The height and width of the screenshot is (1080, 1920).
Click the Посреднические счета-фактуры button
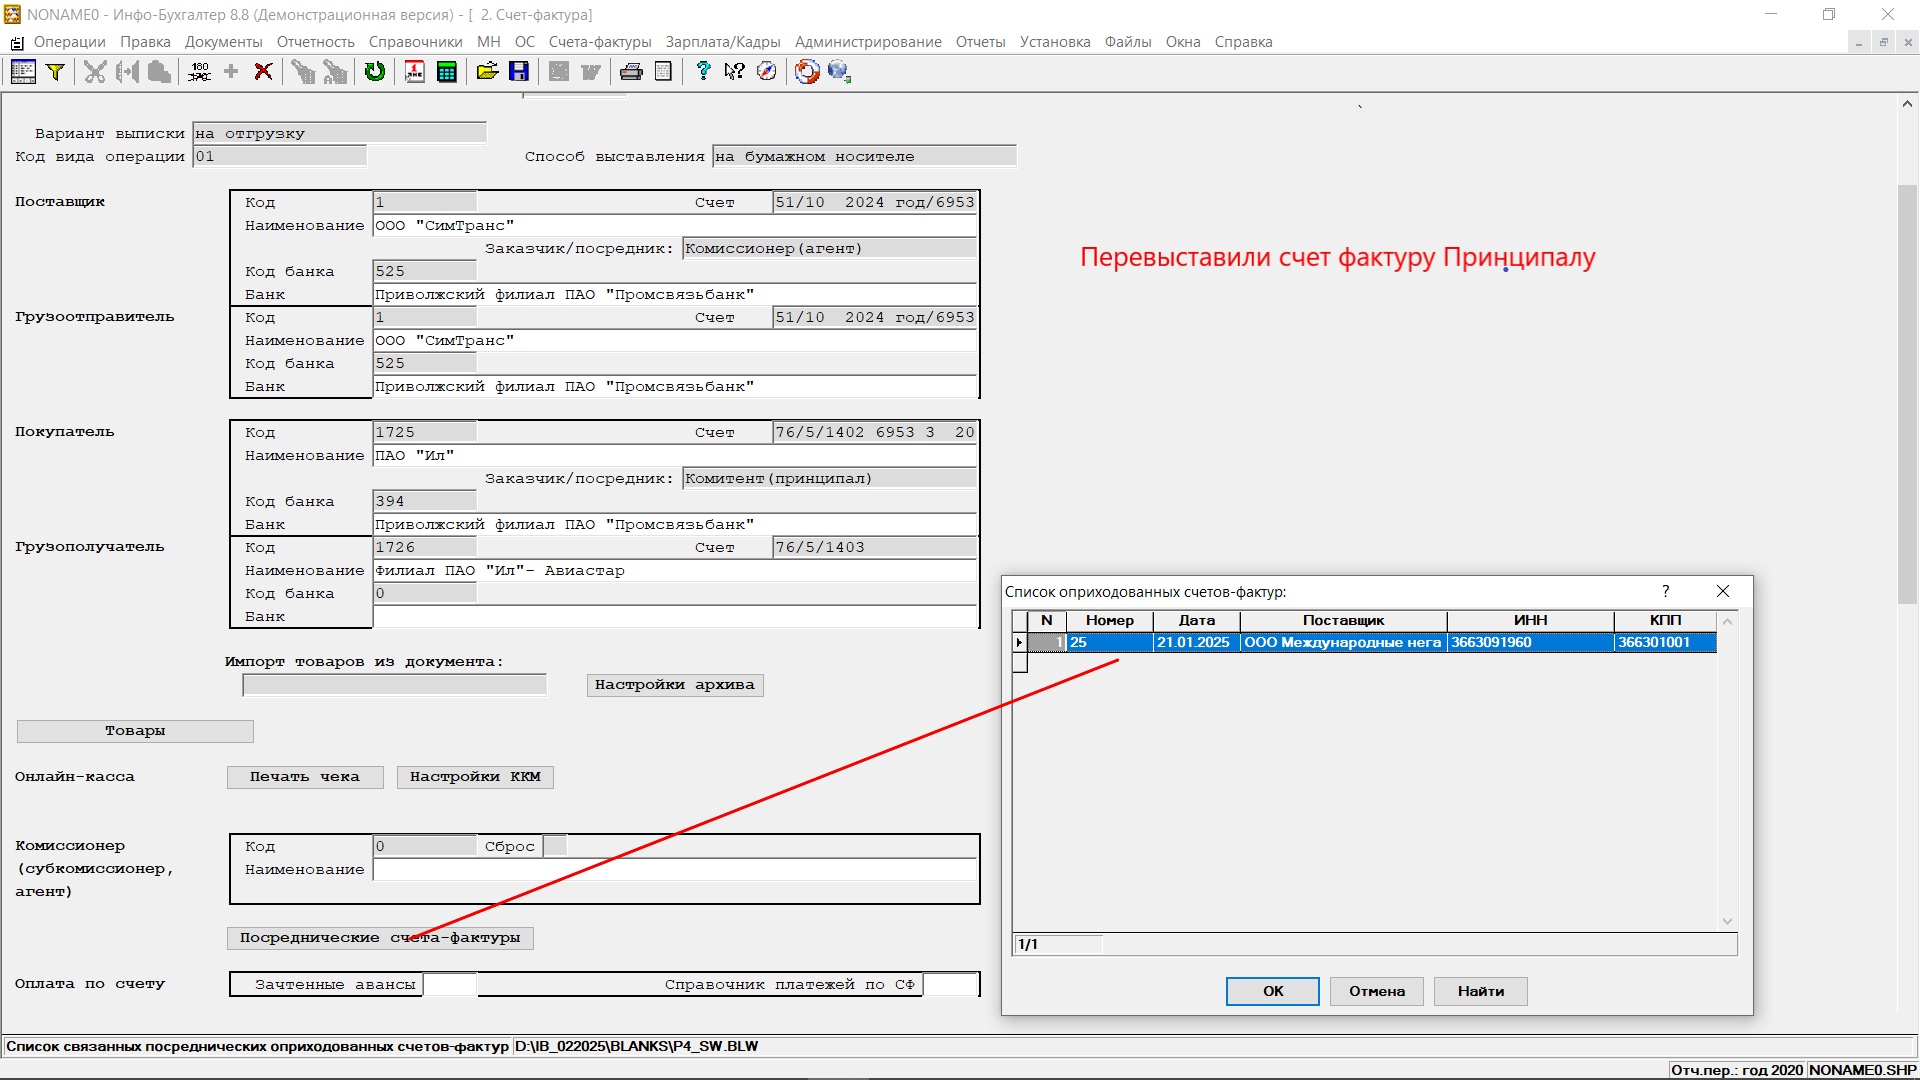click(380, 938)
